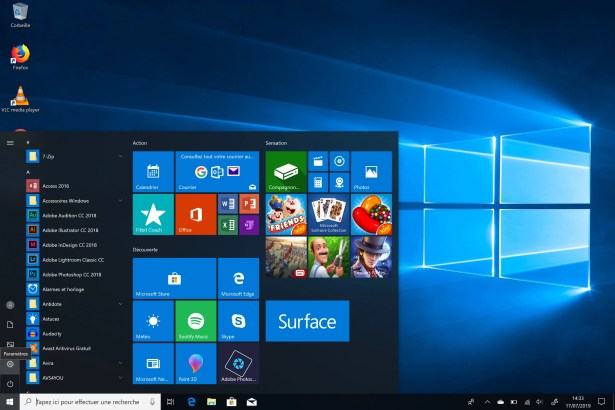The image size is (615, 410).
Task: Open the Mail taskbar icon
Action: tap(252, 402)
